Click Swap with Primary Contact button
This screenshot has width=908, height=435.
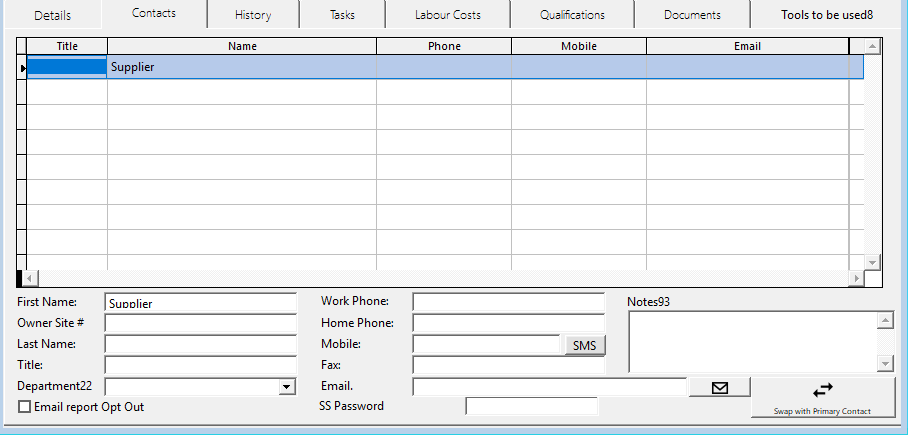[822, 397]
